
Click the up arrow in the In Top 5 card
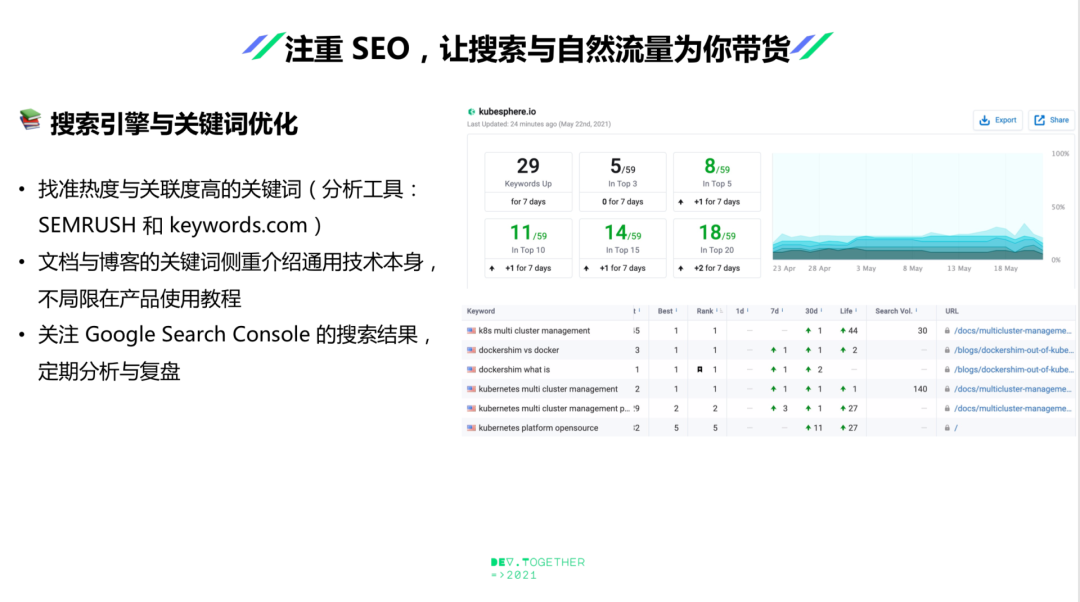coord(681,202)
